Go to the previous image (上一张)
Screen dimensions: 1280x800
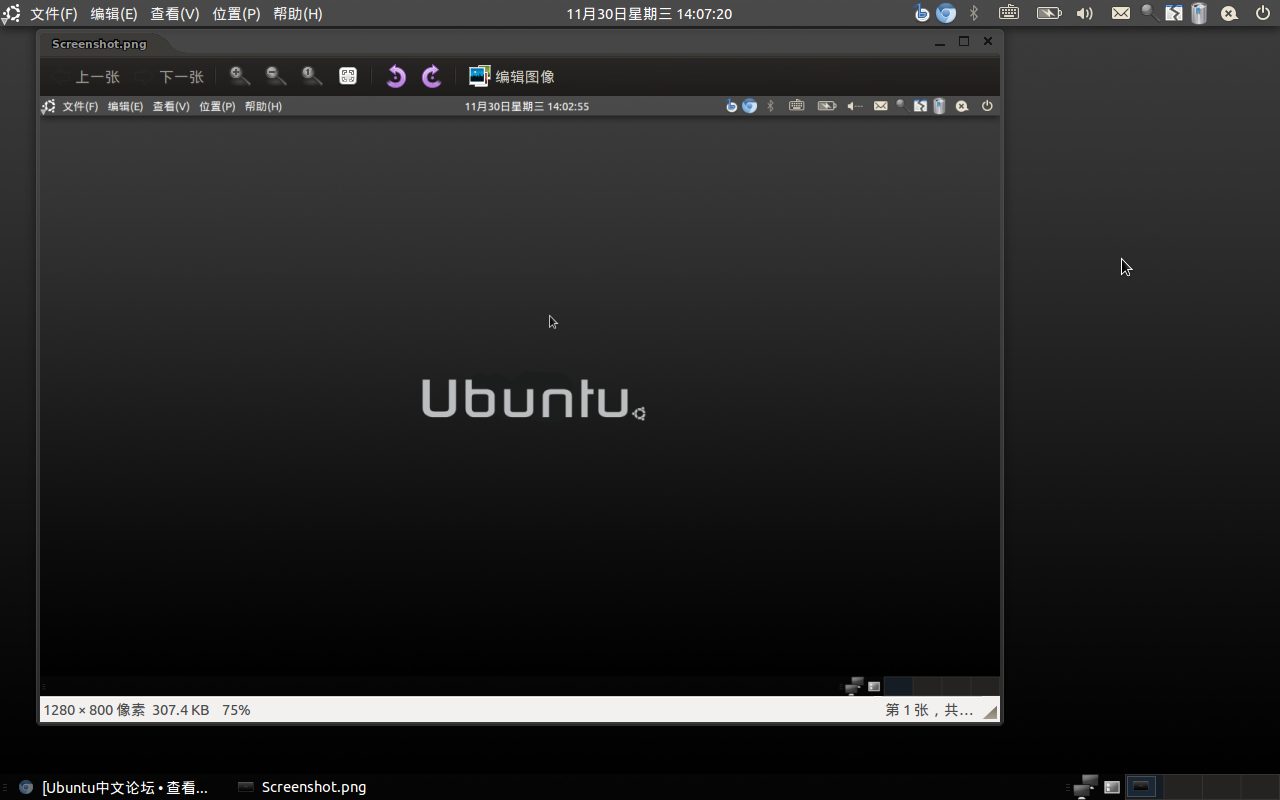[86, 77]
